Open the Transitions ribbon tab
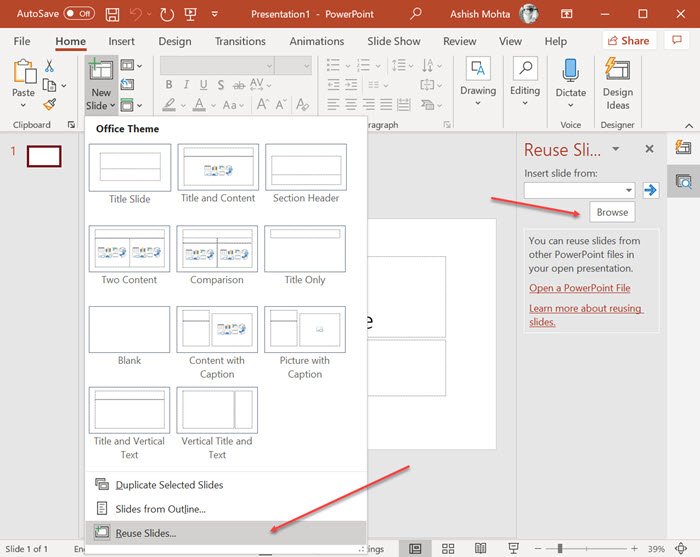The height and width of the screenshot is (557, 700). tap(240, 41)
